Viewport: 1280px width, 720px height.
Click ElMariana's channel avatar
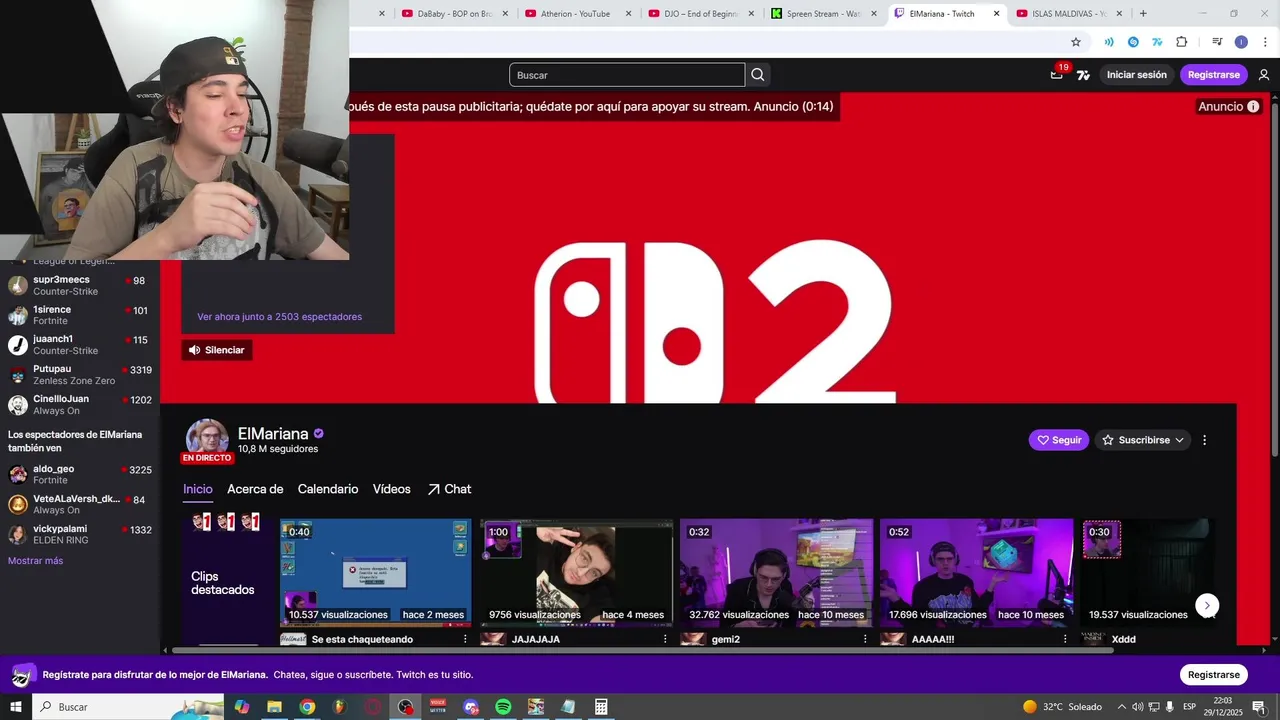pyautogui.click(x=207, y=439)
